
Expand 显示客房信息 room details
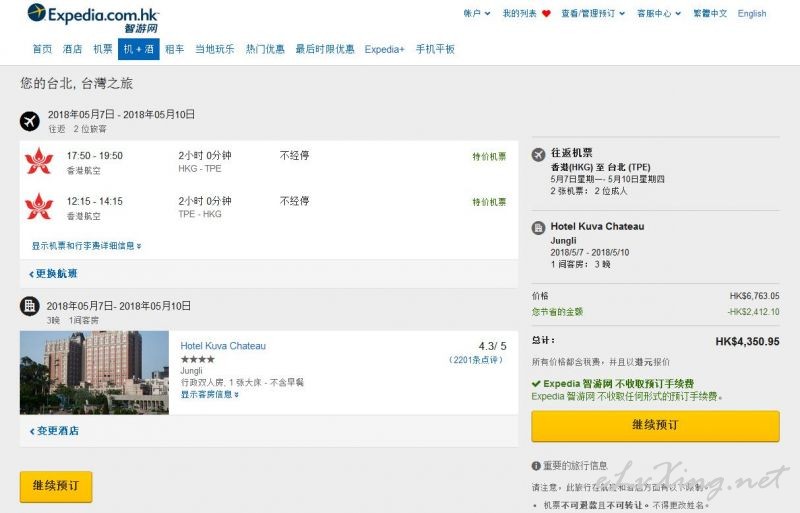tap(210, 395)
